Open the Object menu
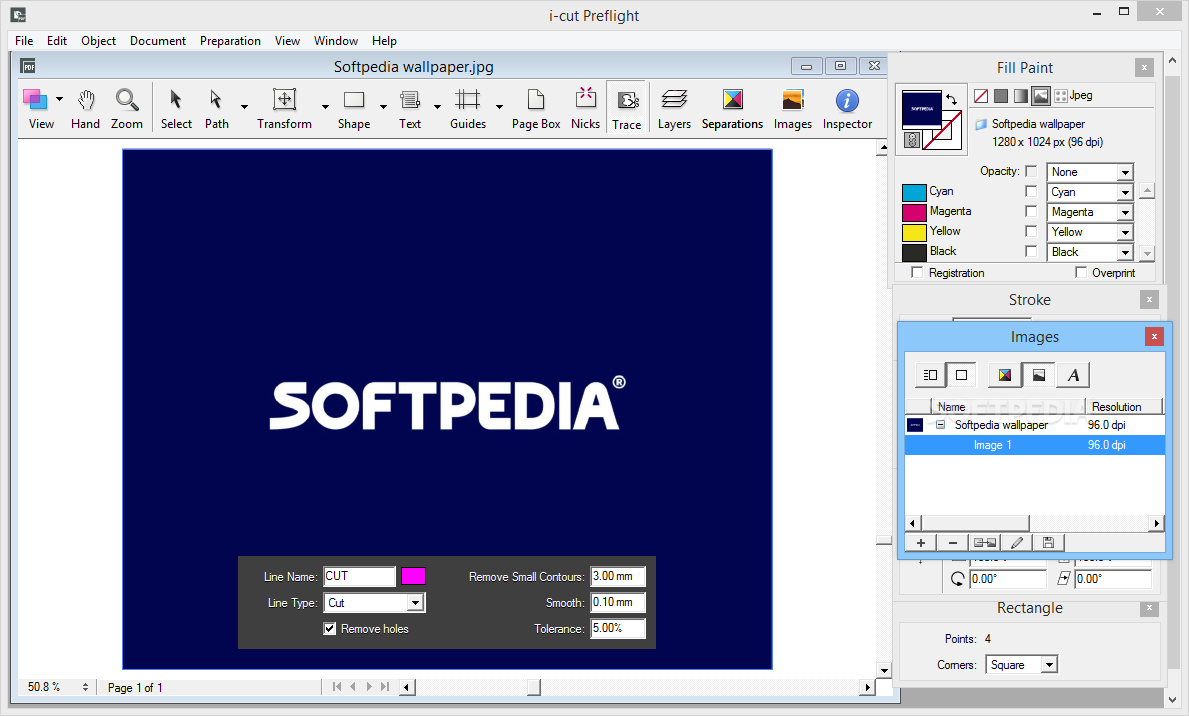 (x=99, y=41)
